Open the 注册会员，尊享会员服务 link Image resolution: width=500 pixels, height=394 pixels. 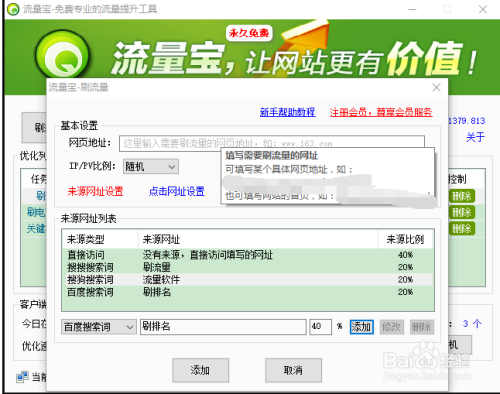[381, 112]
